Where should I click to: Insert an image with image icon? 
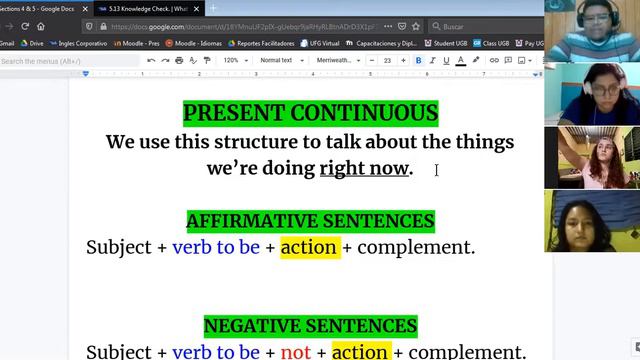click(522, 60)
